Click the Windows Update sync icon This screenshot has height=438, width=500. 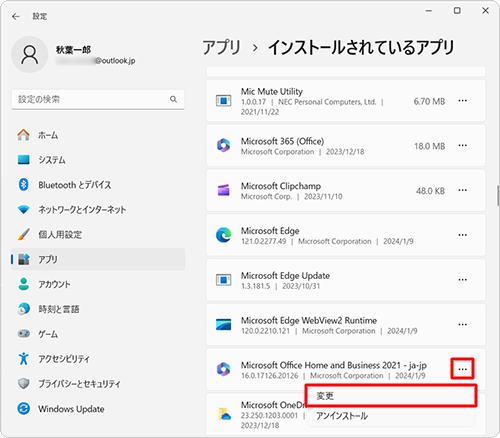coord(23,408)
